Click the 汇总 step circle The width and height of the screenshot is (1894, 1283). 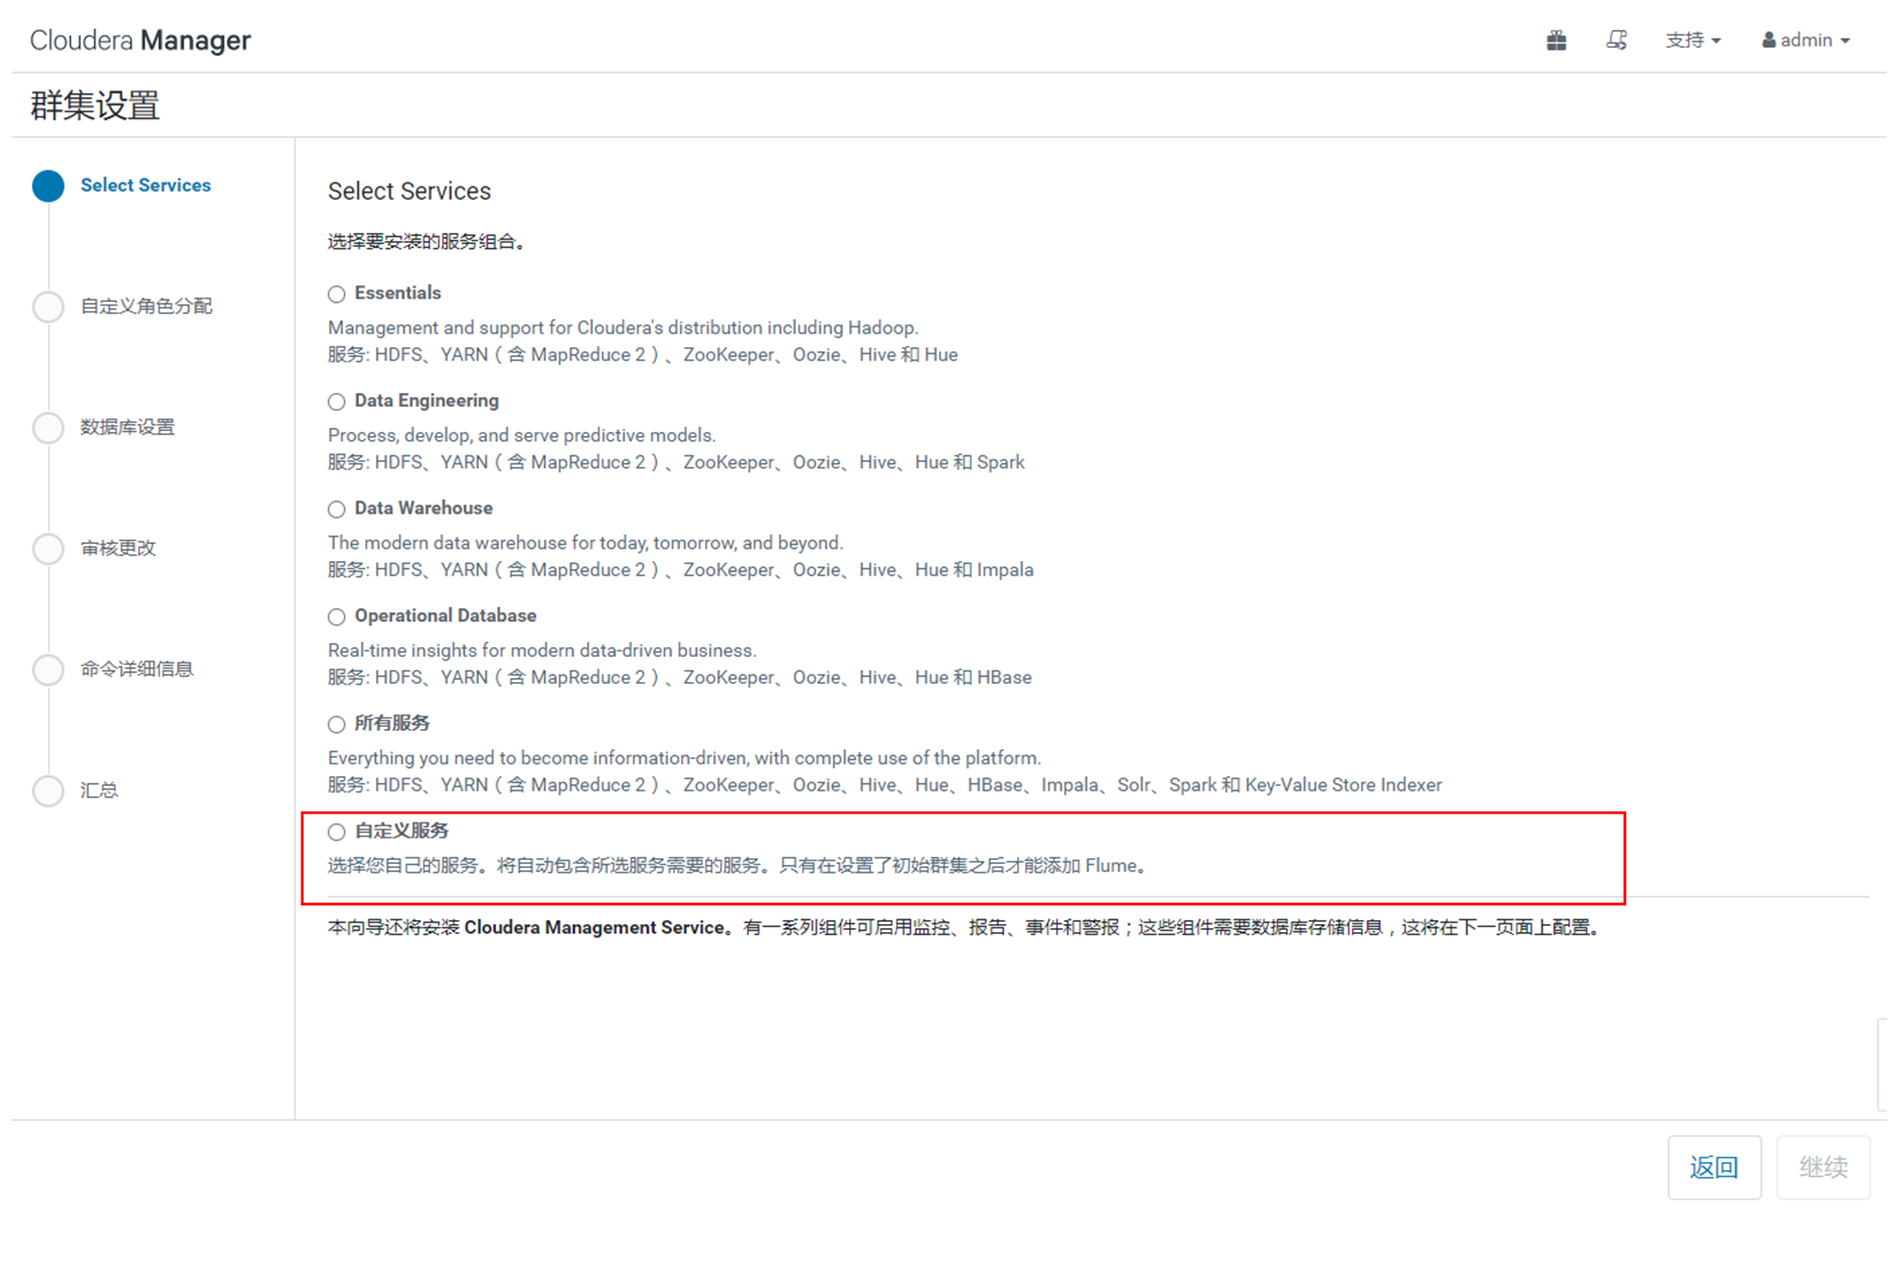point(48,791)
